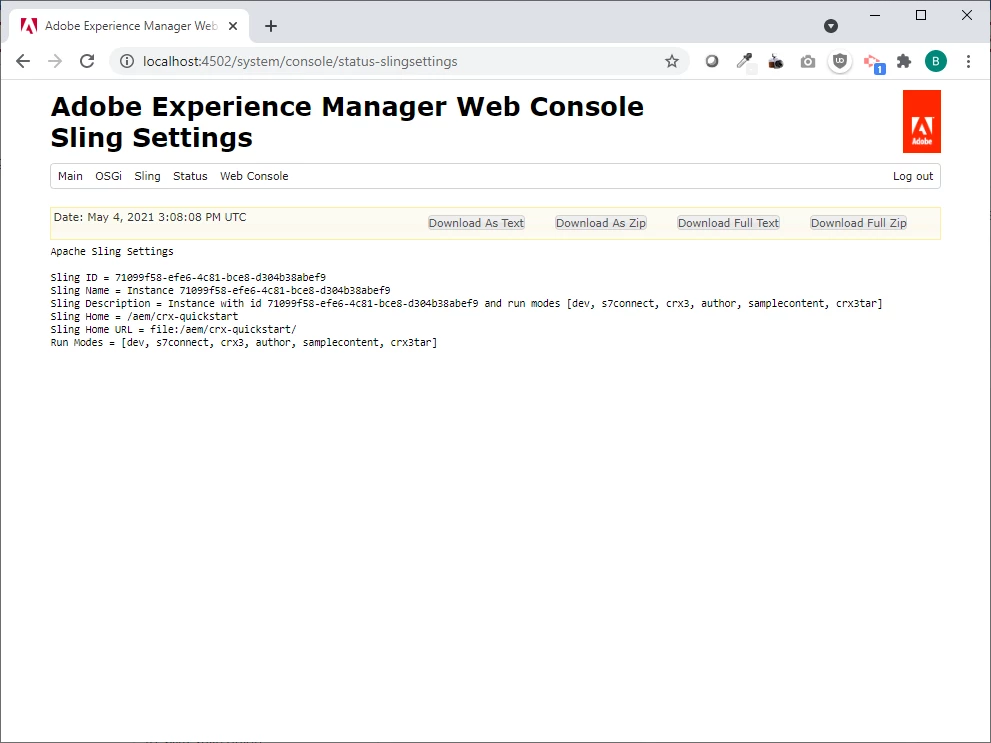The width and height of the screenshot is (991, 743).
Task: Log out of the web console
Action: click(x=913, y=176)
